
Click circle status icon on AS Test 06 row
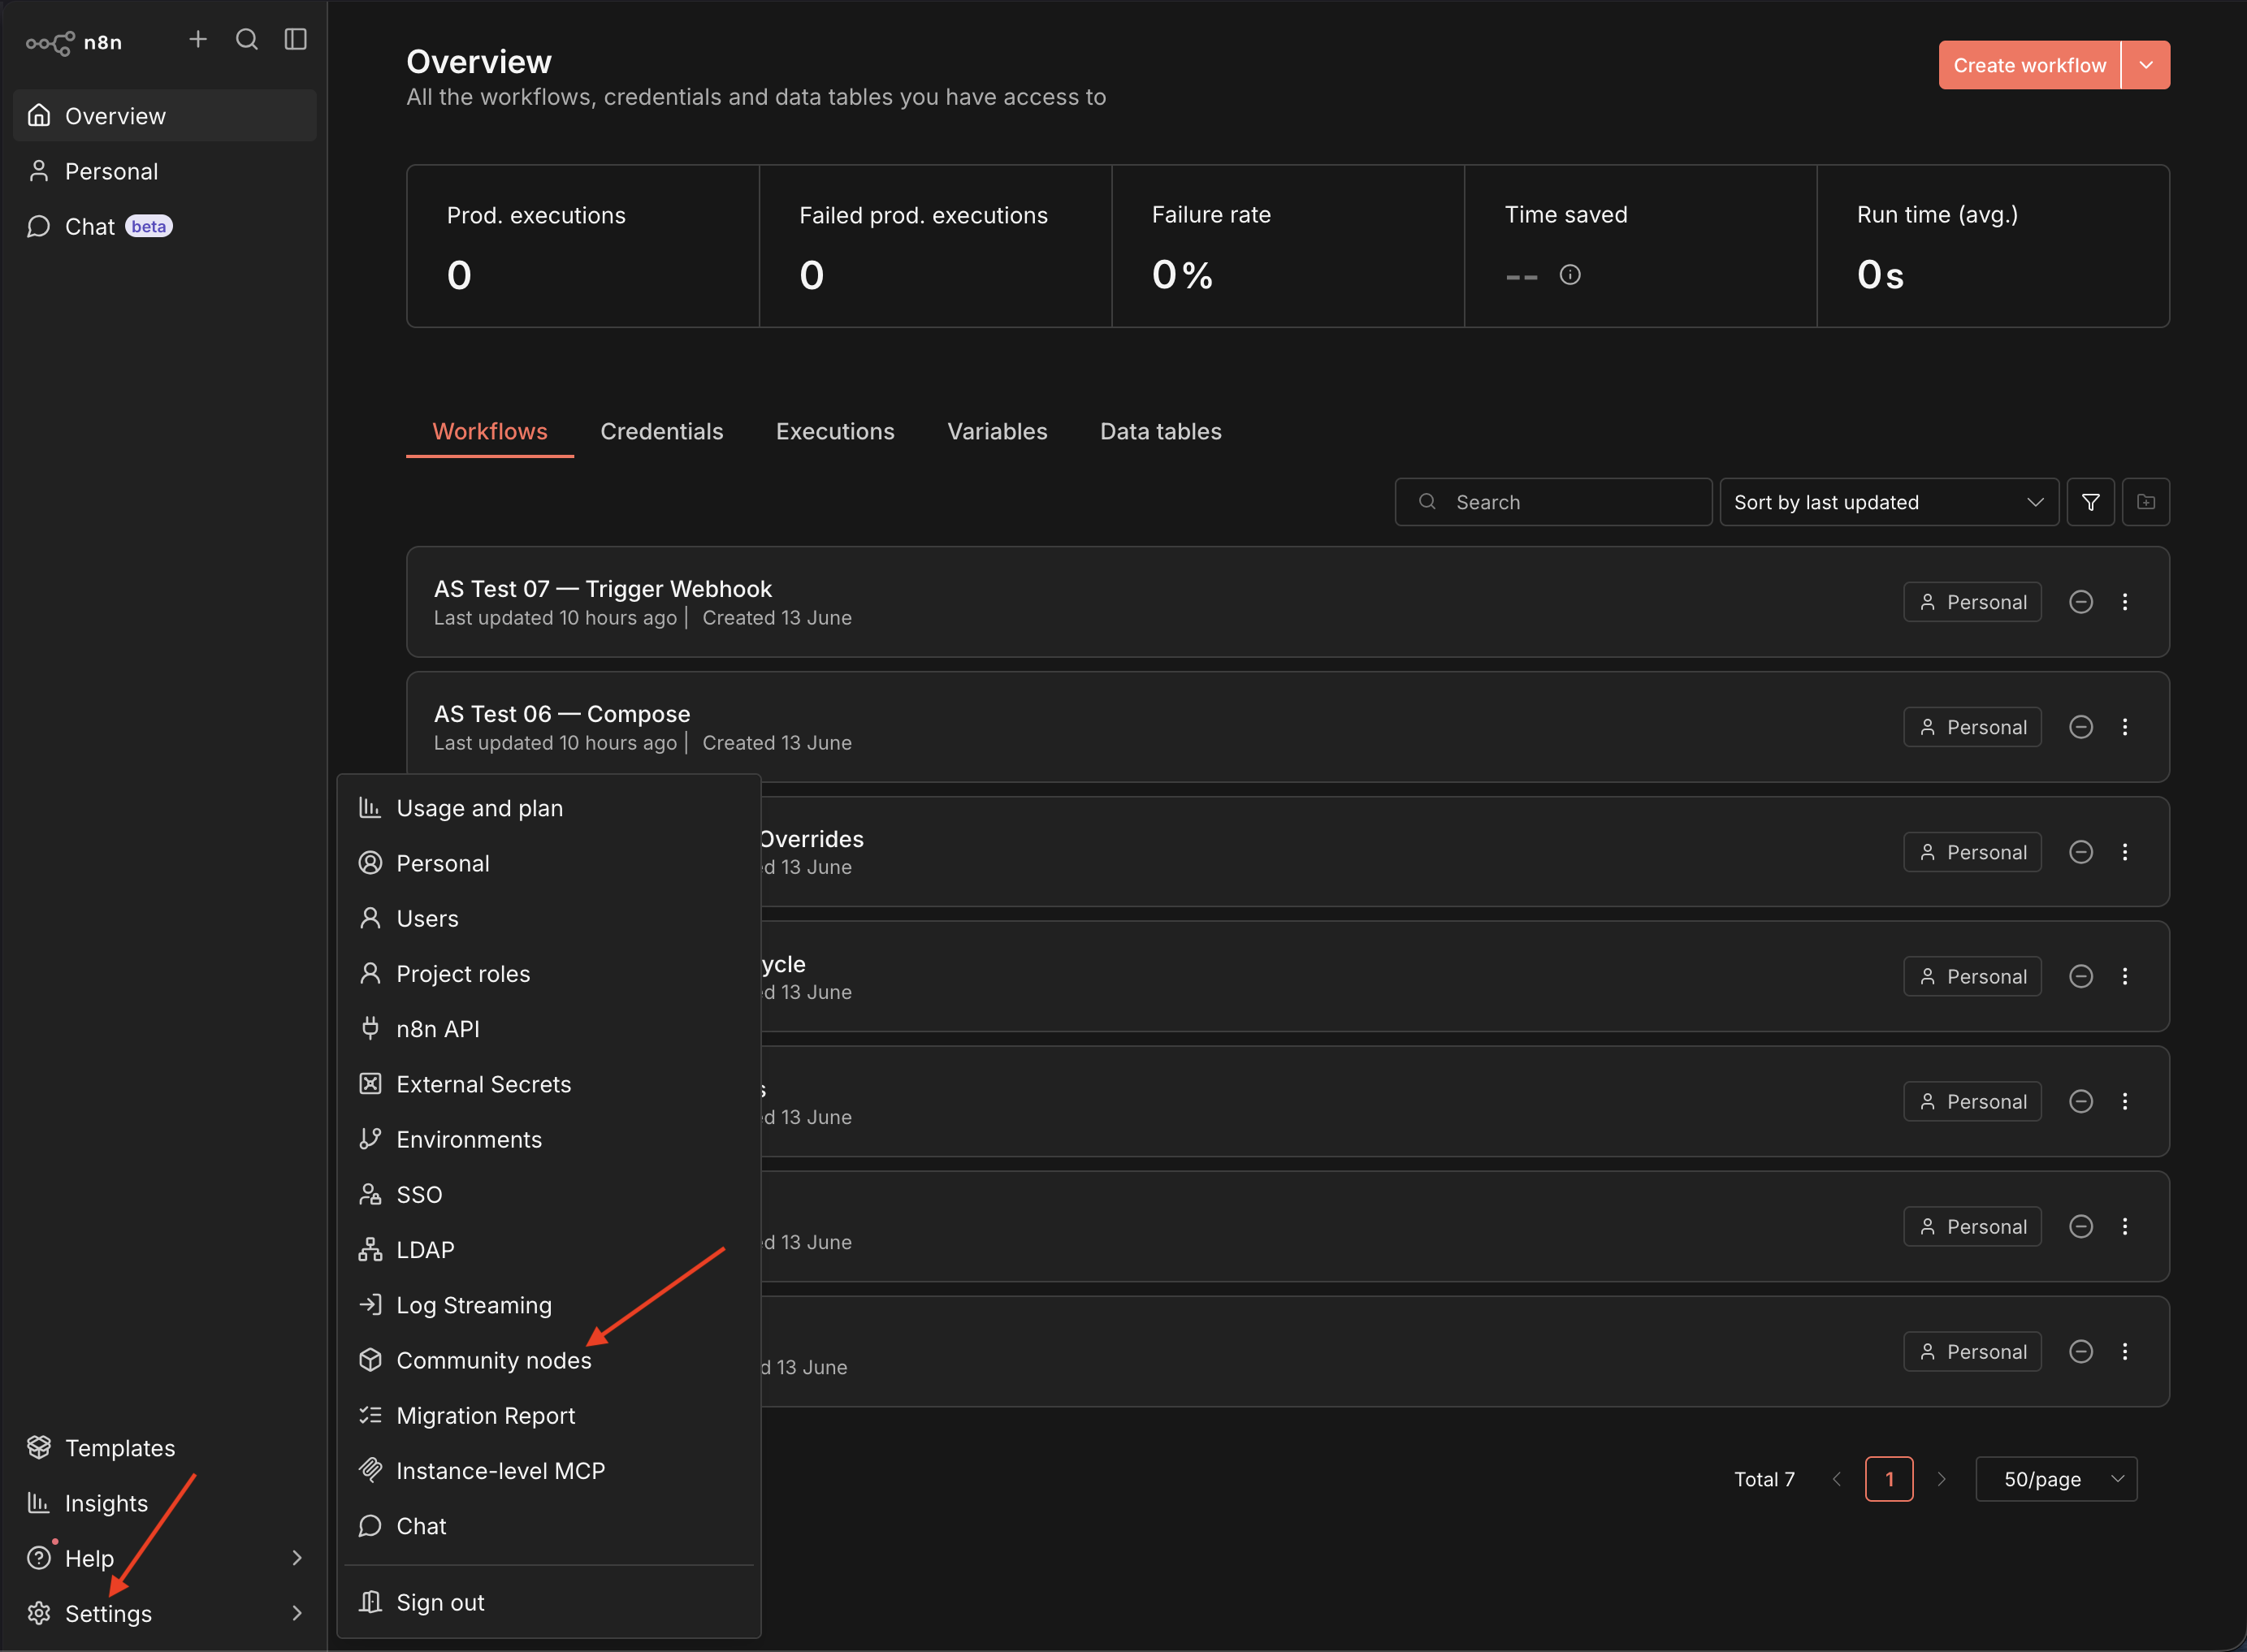(2081, 727)
